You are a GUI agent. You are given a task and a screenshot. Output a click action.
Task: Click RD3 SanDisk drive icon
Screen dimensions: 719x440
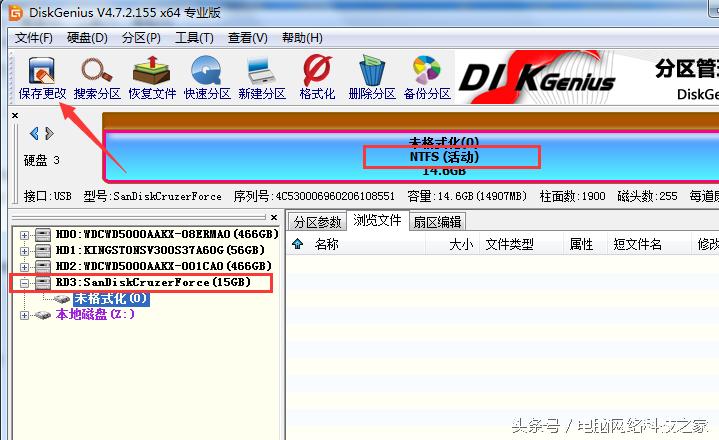tap(43, 282)
